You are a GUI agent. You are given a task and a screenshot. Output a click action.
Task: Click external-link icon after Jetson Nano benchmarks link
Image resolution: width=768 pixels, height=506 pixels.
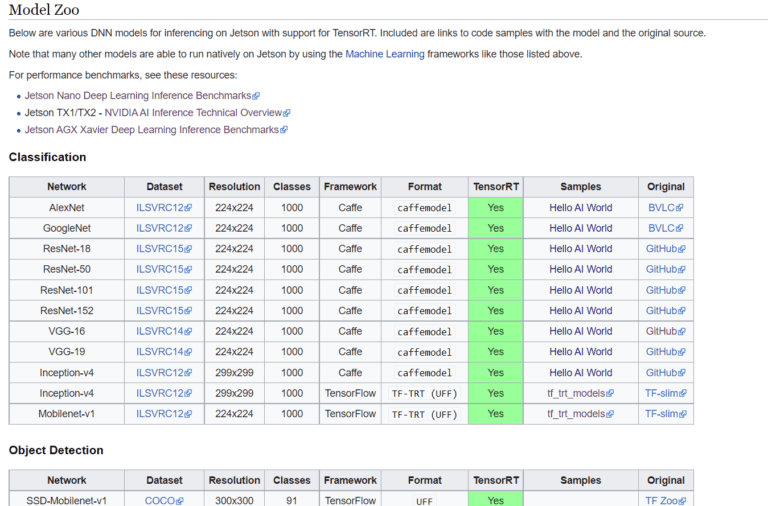(256, 97)
